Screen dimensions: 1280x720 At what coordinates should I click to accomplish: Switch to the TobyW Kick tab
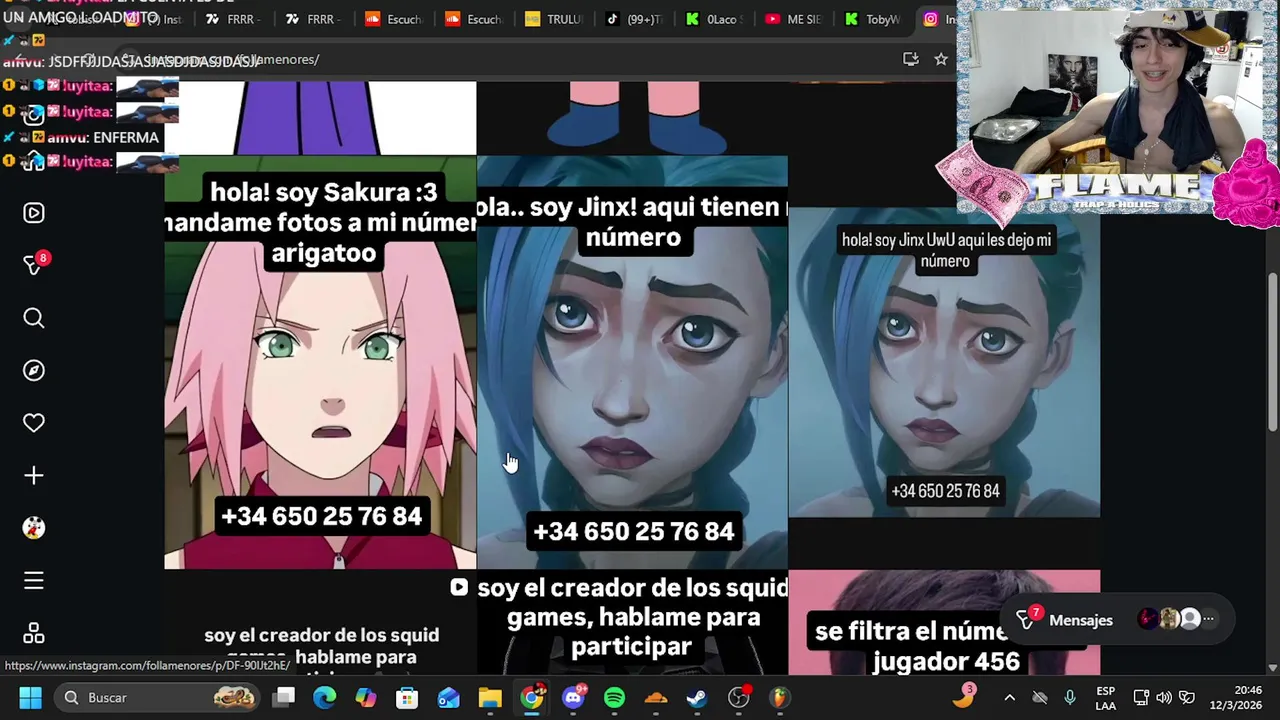875,19
